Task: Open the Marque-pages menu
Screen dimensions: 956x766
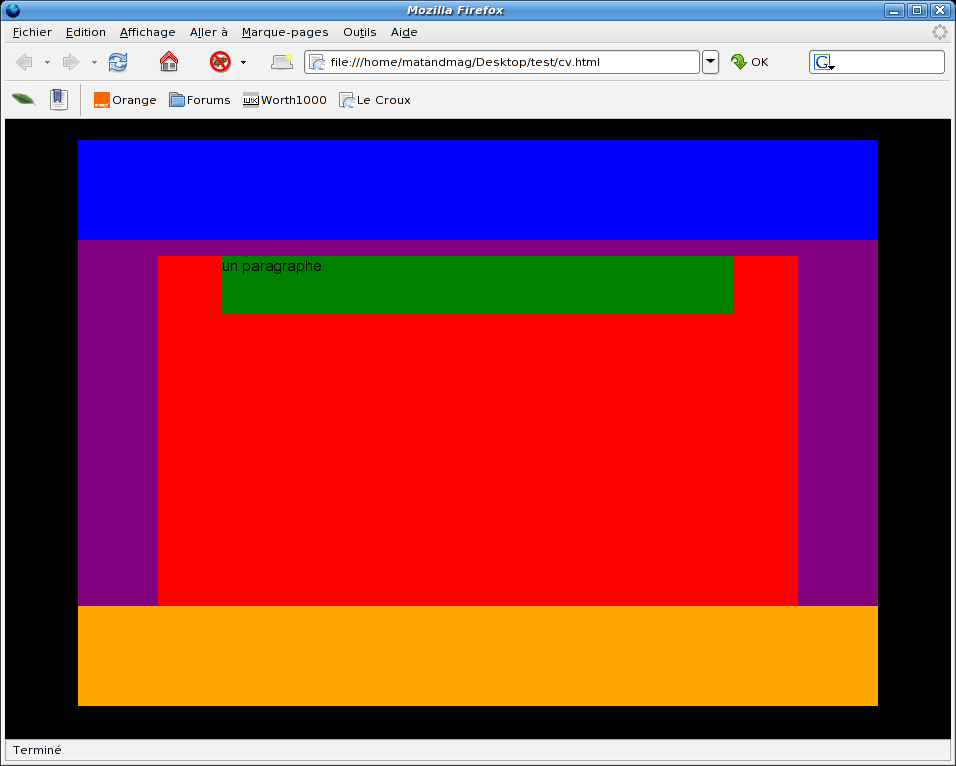Action: (285, 32)
